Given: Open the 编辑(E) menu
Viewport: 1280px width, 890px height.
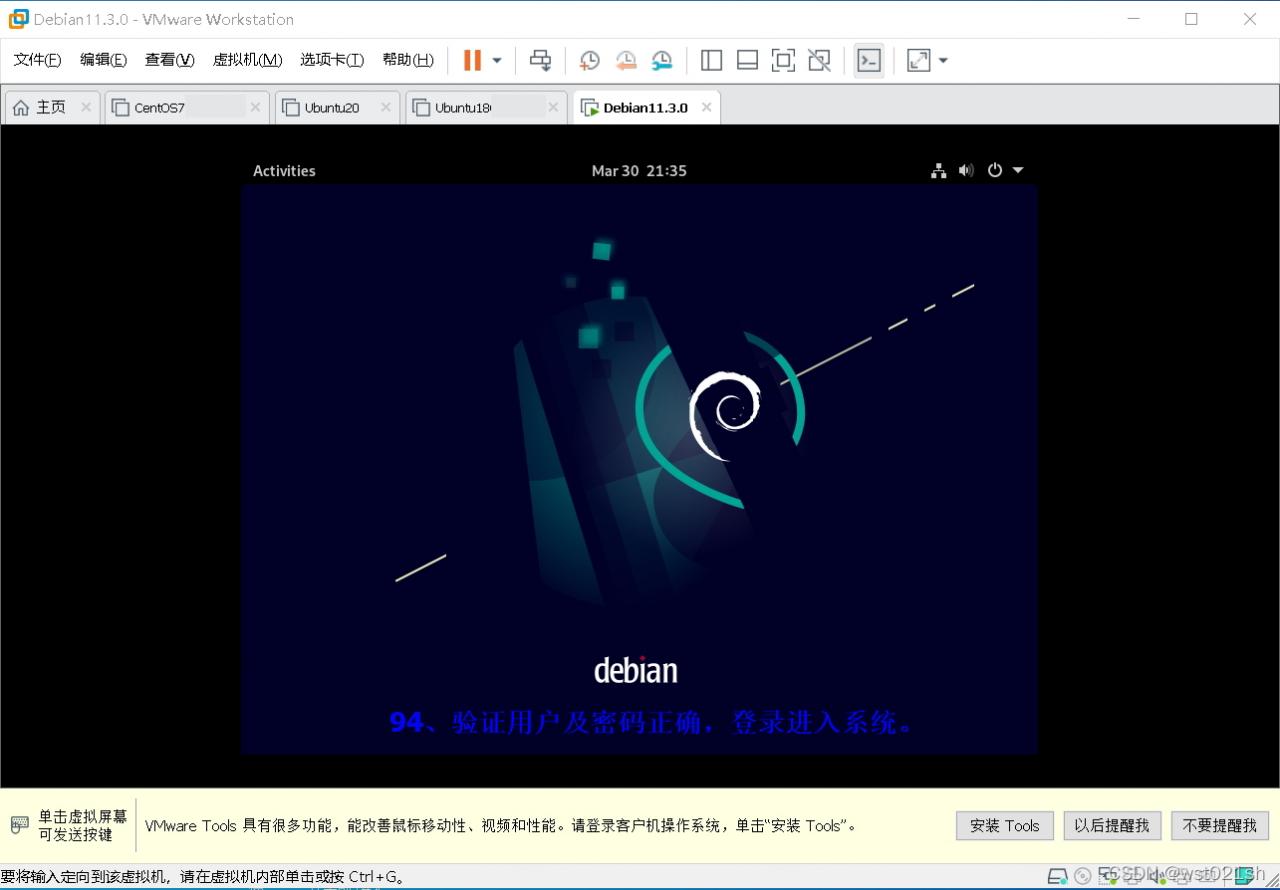Looking at the screenshot, I should click(x=103, y=60).
